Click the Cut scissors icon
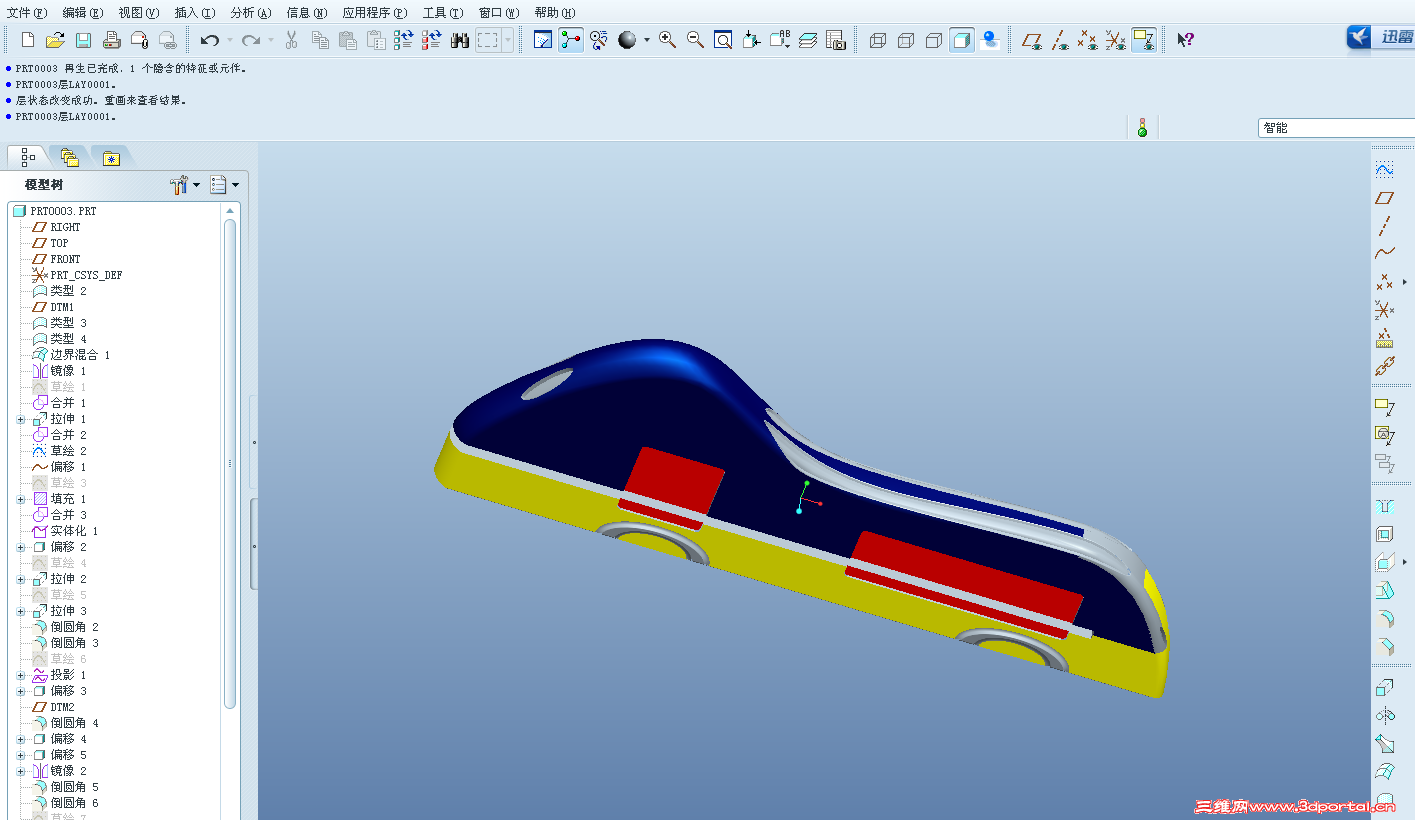 pyautogui.click(x=292, y=40)
